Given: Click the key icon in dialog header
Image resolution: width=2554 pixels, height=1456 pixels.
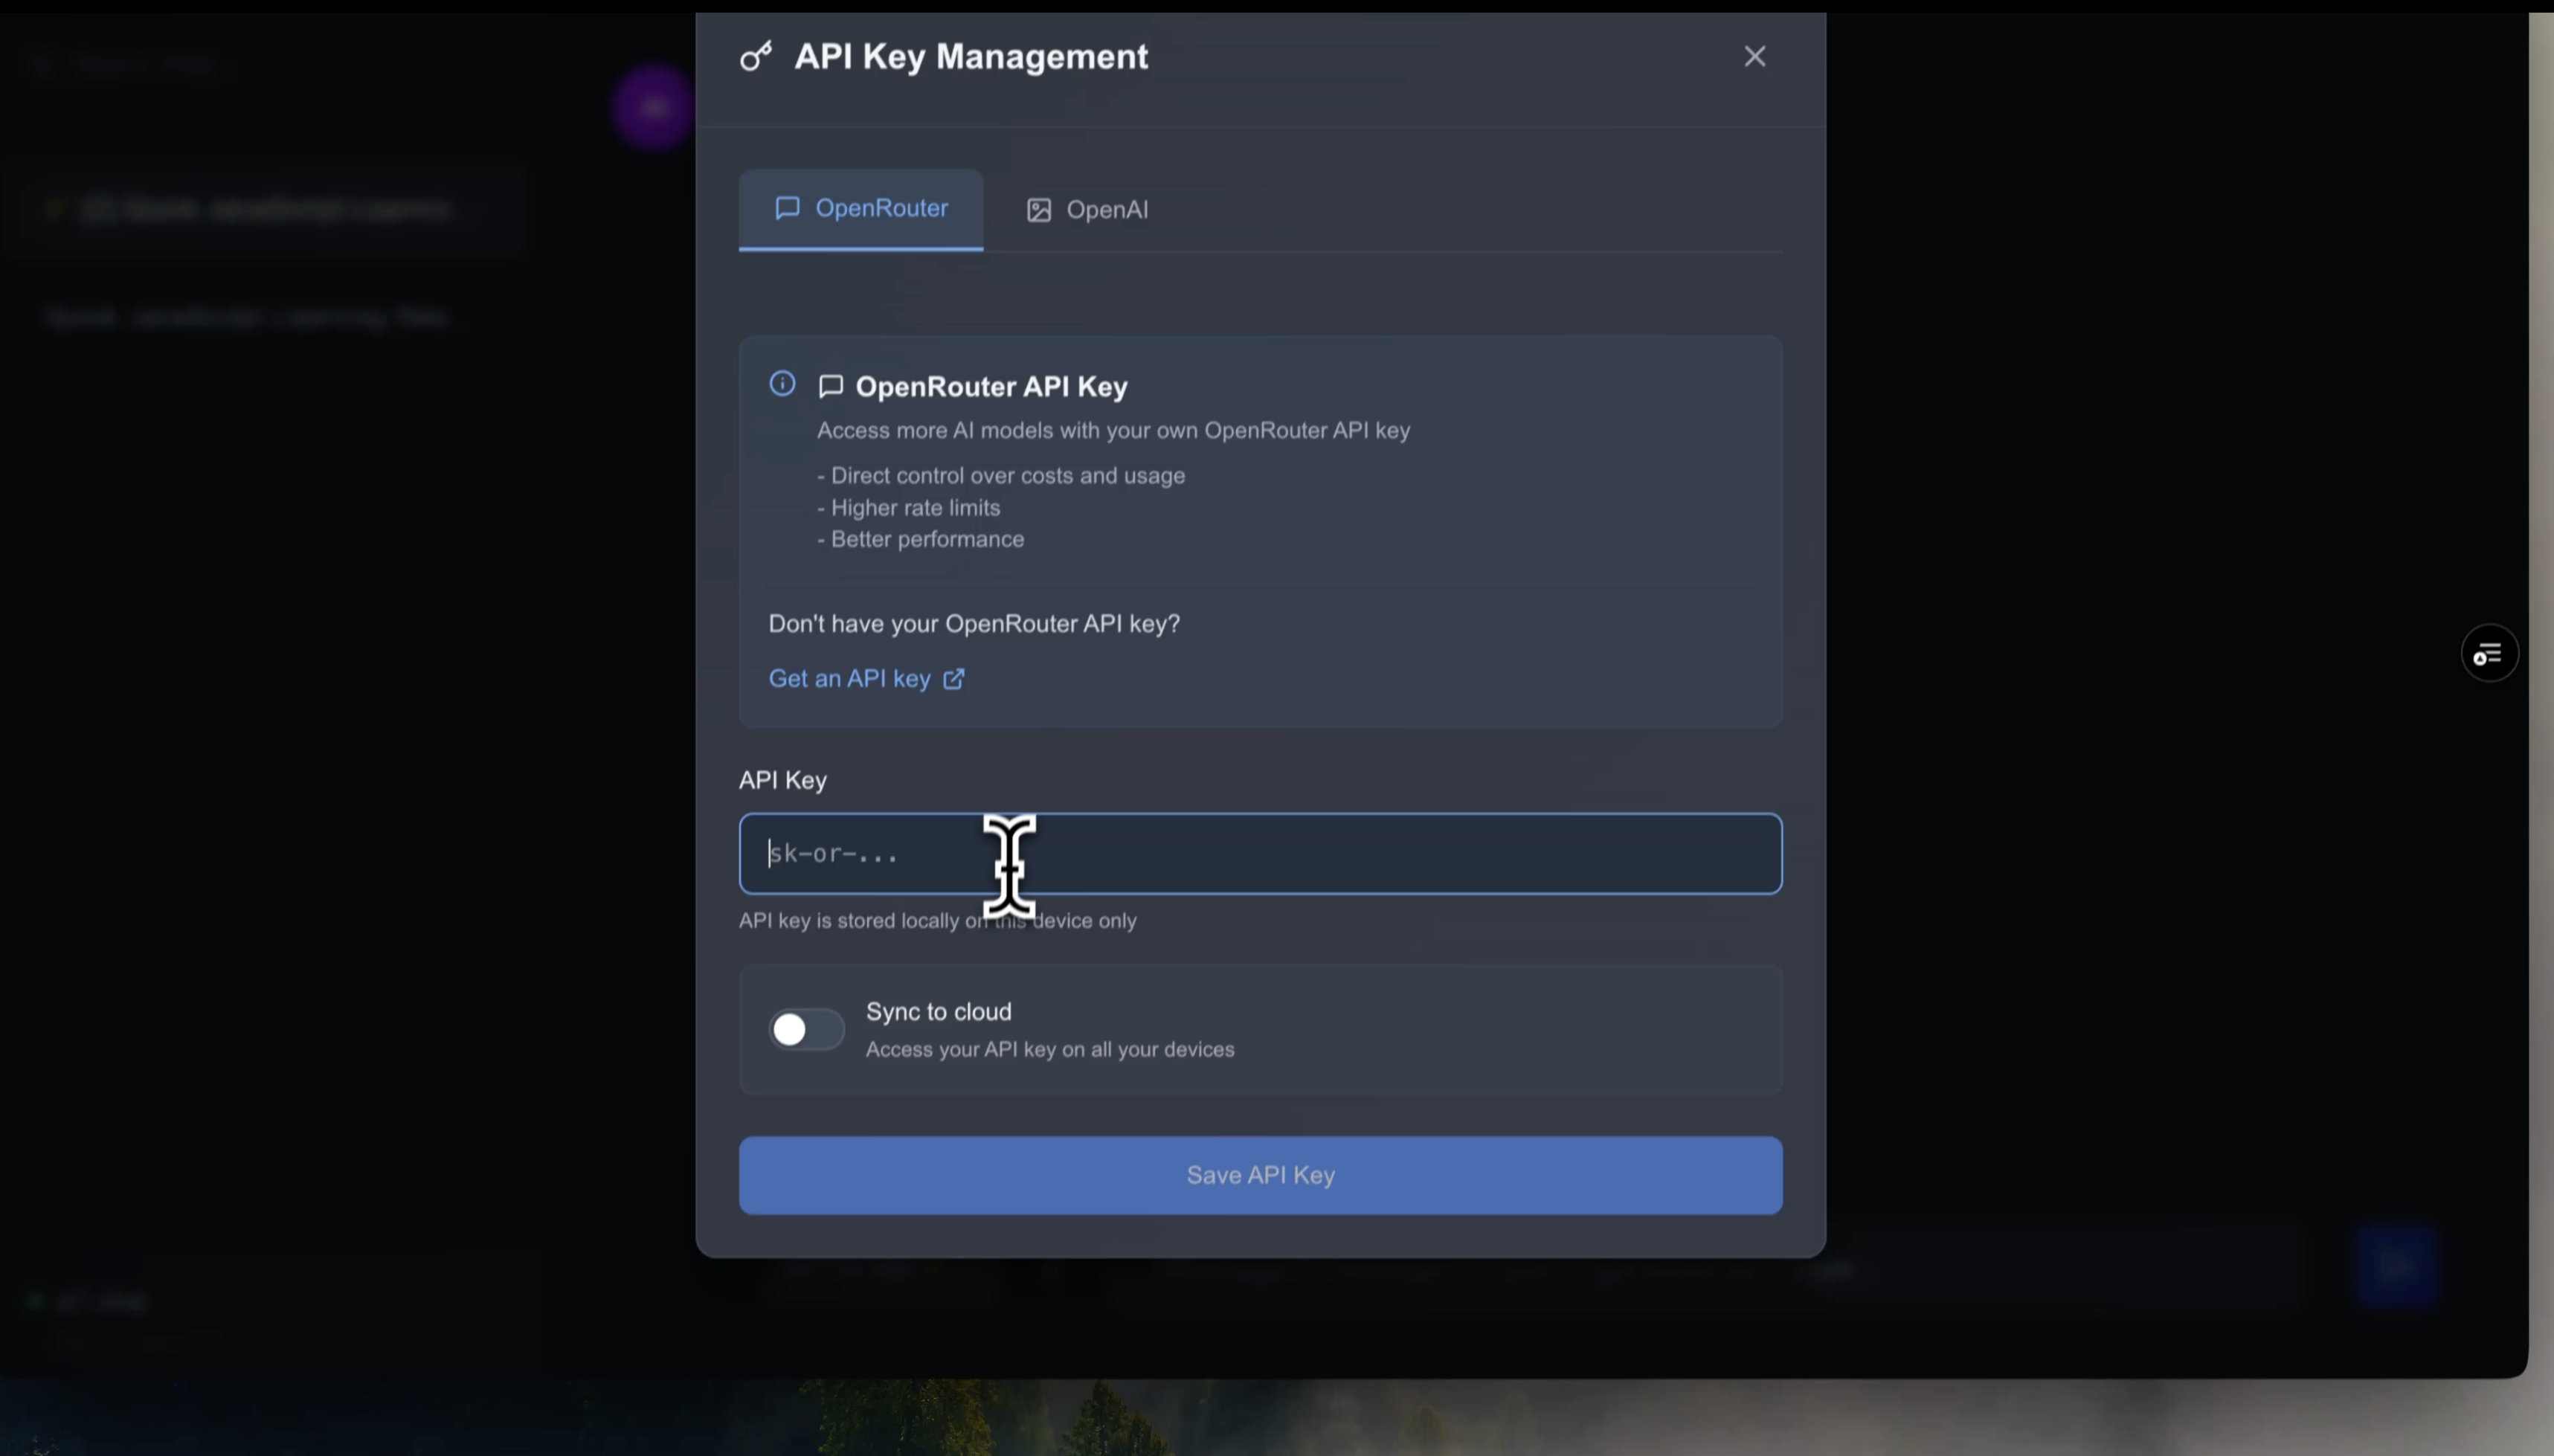Looking at the screenshot, I should [756, 56].
